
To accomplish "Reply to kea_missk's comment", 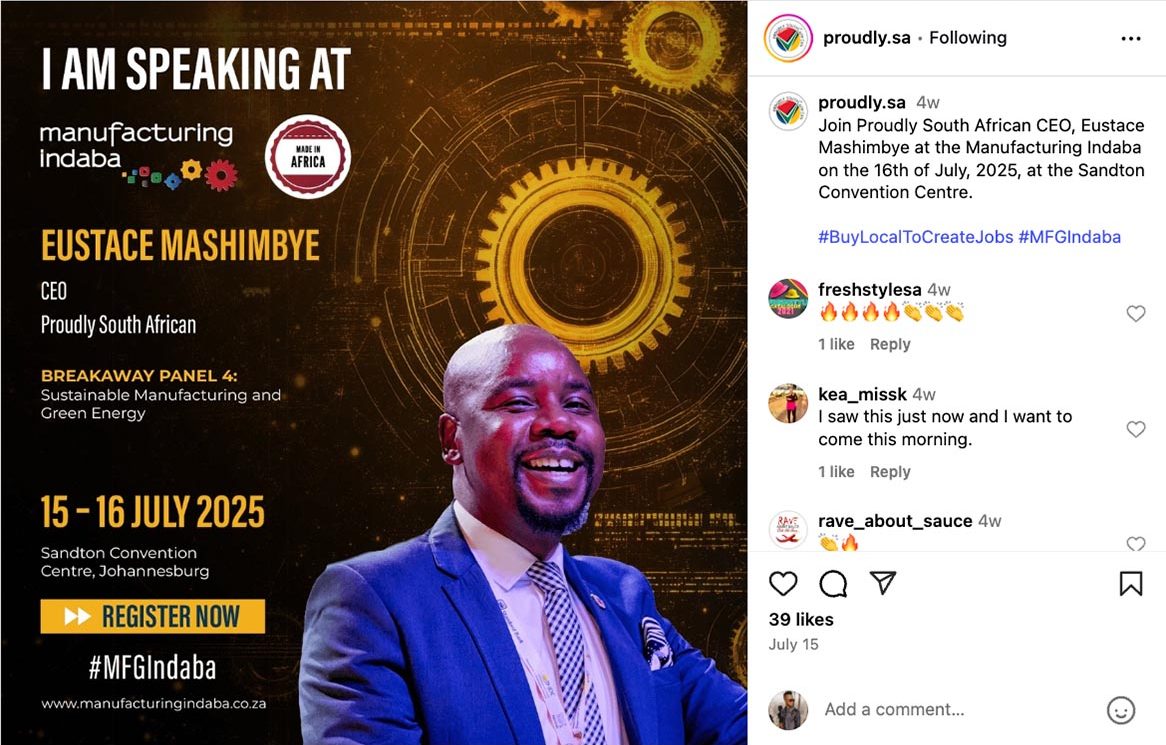I will click(890, 472).
